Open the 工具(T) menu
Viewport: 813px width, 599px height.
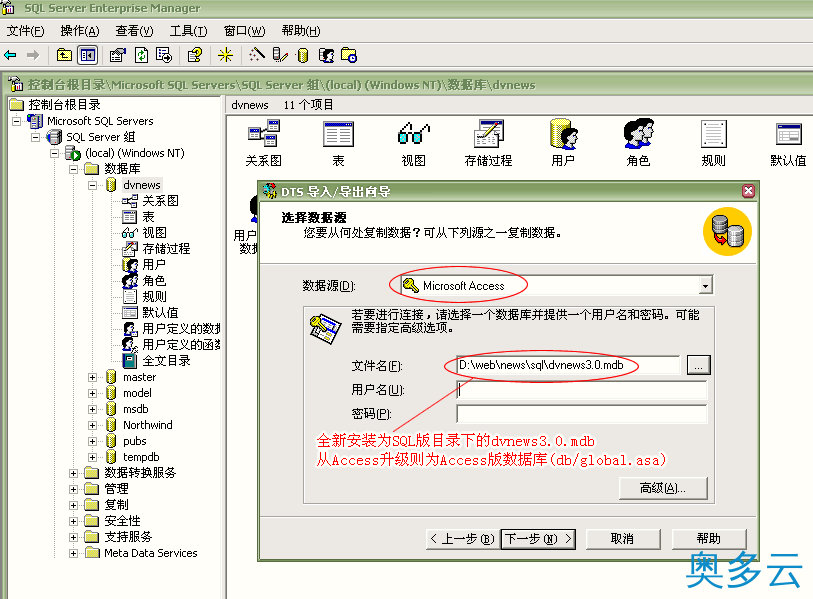click(x=189, y=31)
